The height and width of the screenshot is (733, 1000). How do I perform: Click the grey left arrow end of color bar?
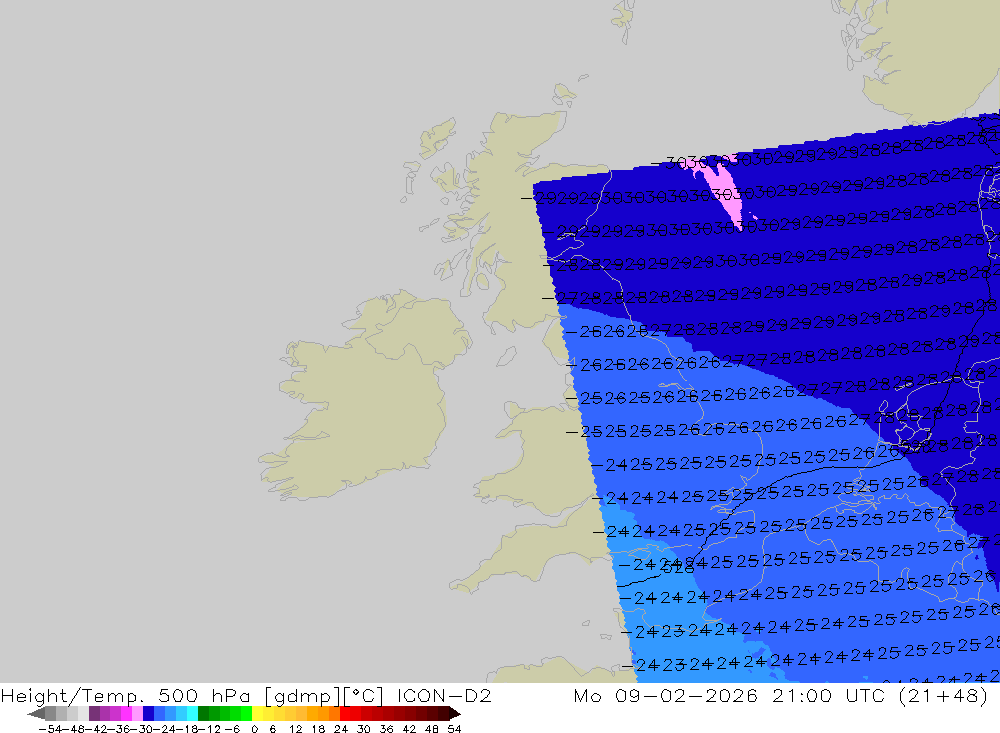(36, 714)
